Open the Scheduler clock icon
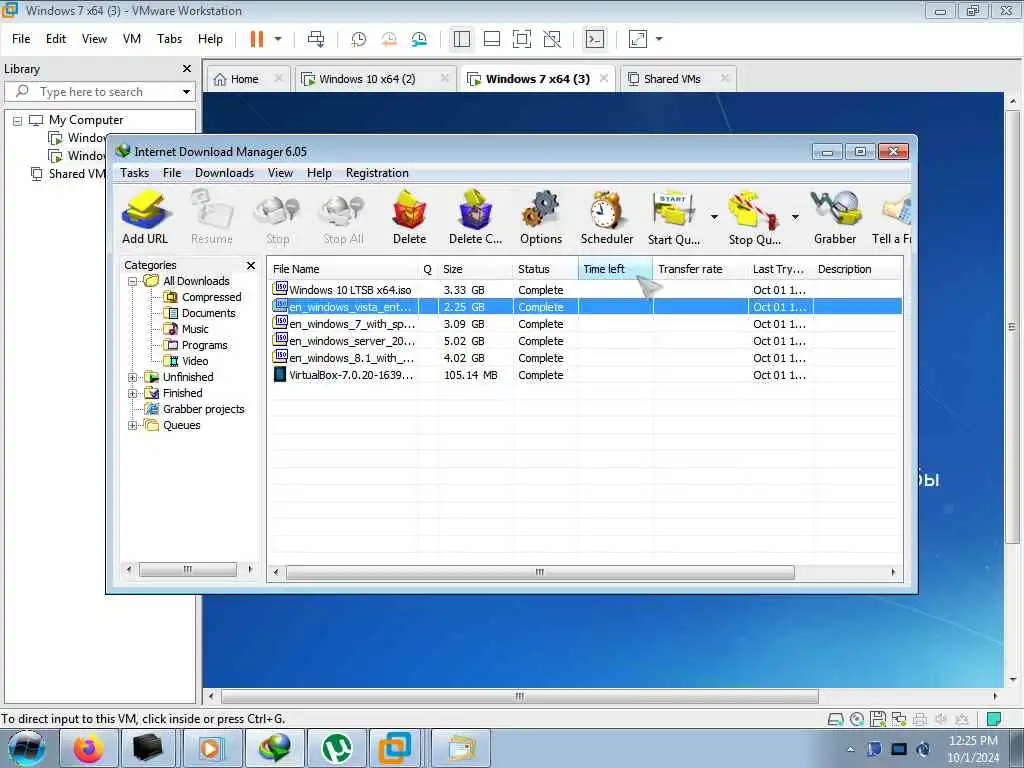The width and height of the screenshot is (1024, 768). point(607,217)
